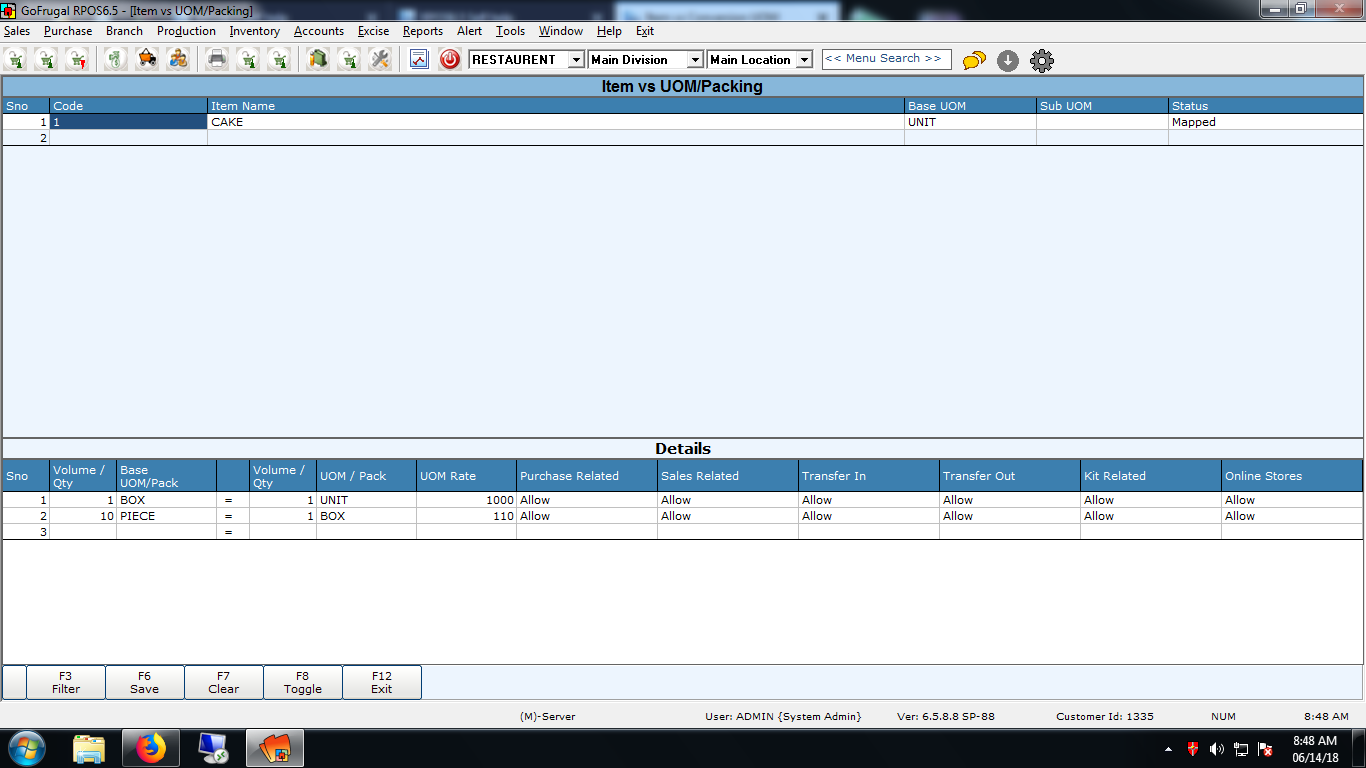The image size is (1366, 768).
Task: Click the Menu Search input box
Action: pyautogui.click(x=886, y=59)
